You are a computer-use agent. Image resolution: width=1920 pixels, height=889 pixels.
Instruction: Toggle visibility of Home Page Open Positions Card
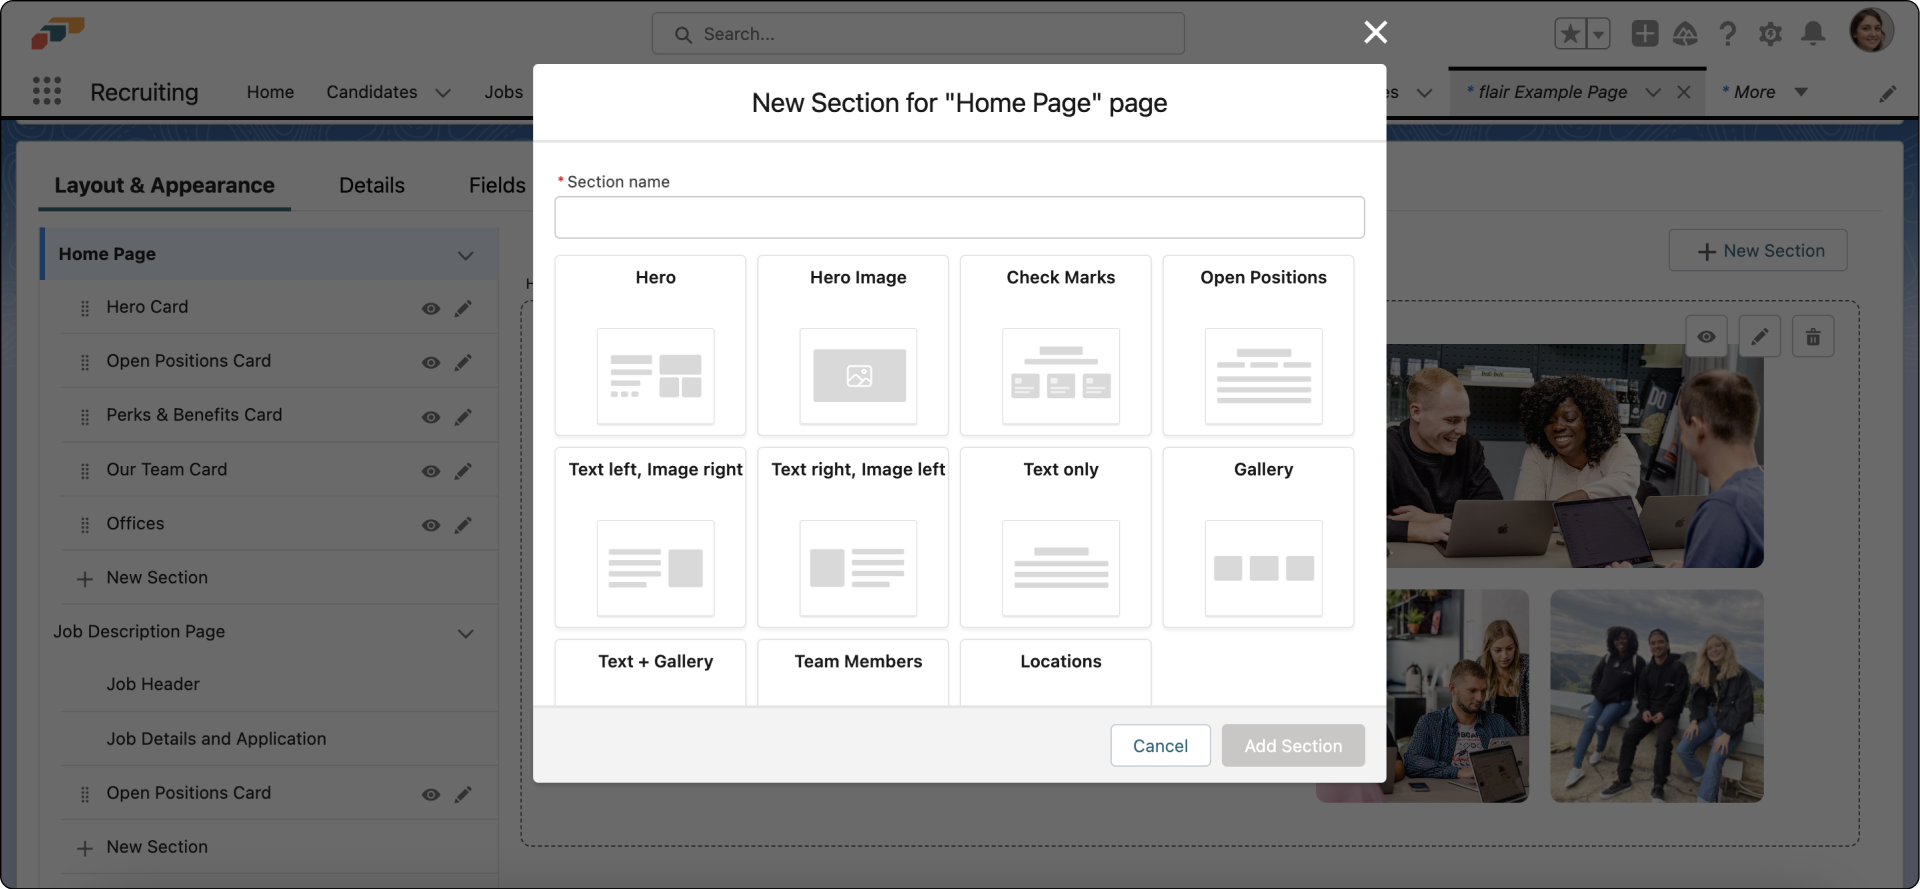point(431,362)
